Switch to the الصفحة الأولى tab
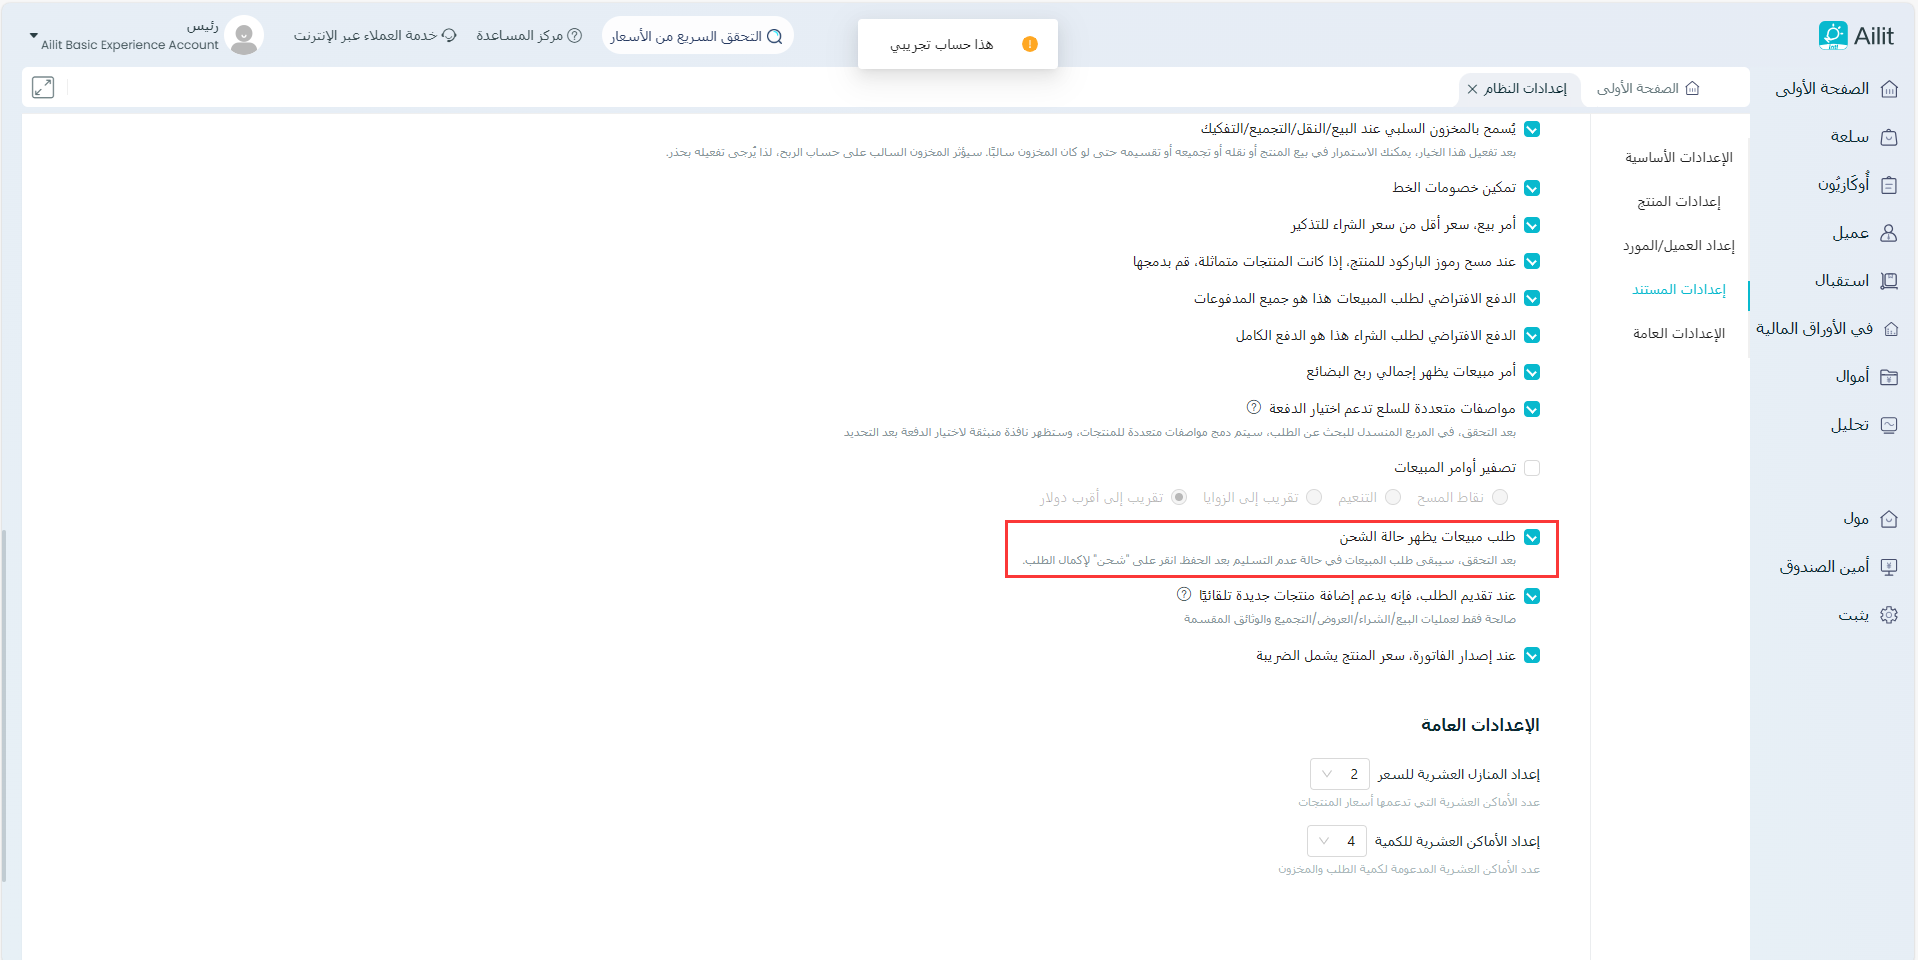1918x960 pixels. pyautogui.click(x=1647, y=89)
